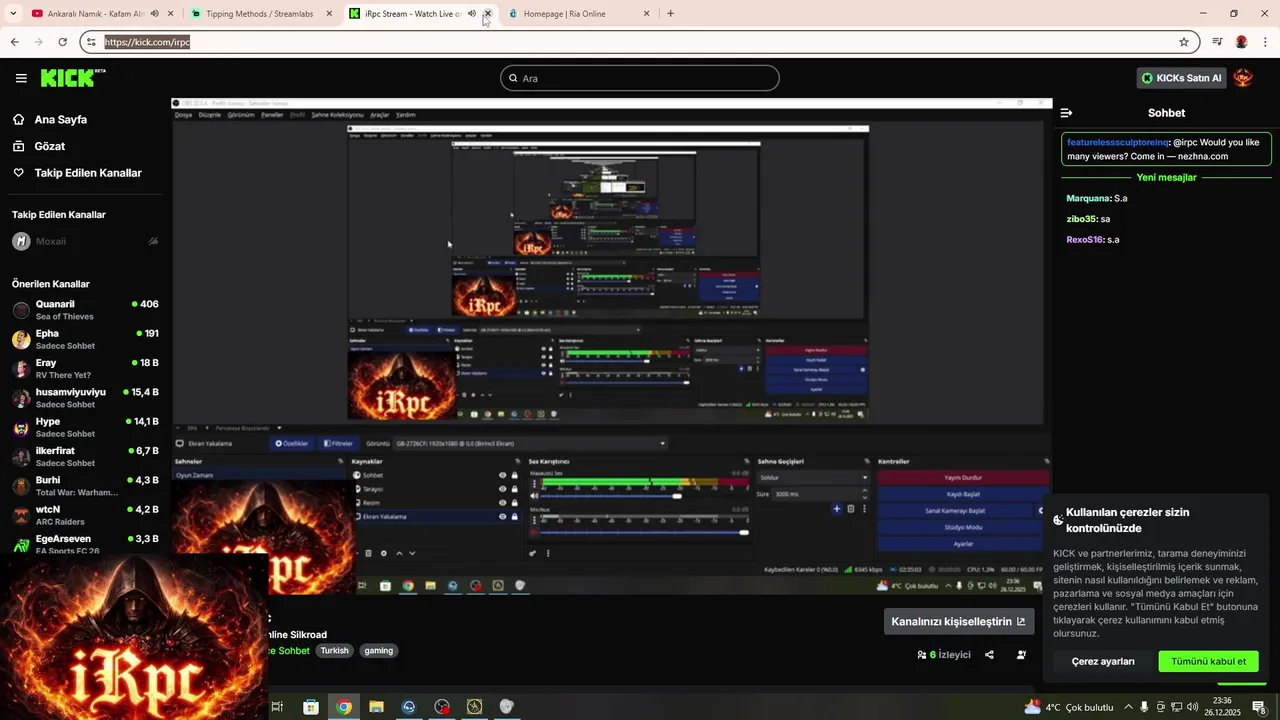
Task: Open Chrome media controls icon
Action: pyautogui.click(x=1217, y=42)
